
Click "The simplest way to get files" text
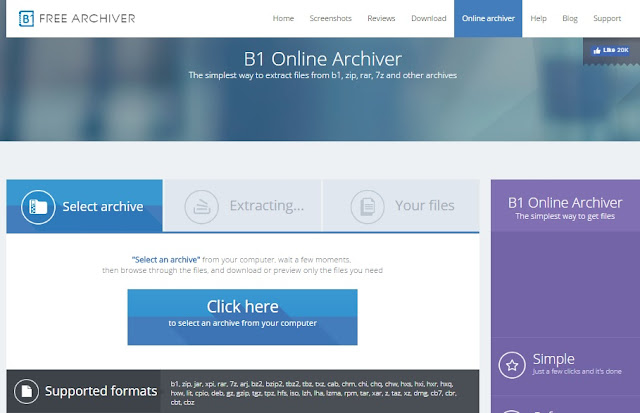(565, 216)
